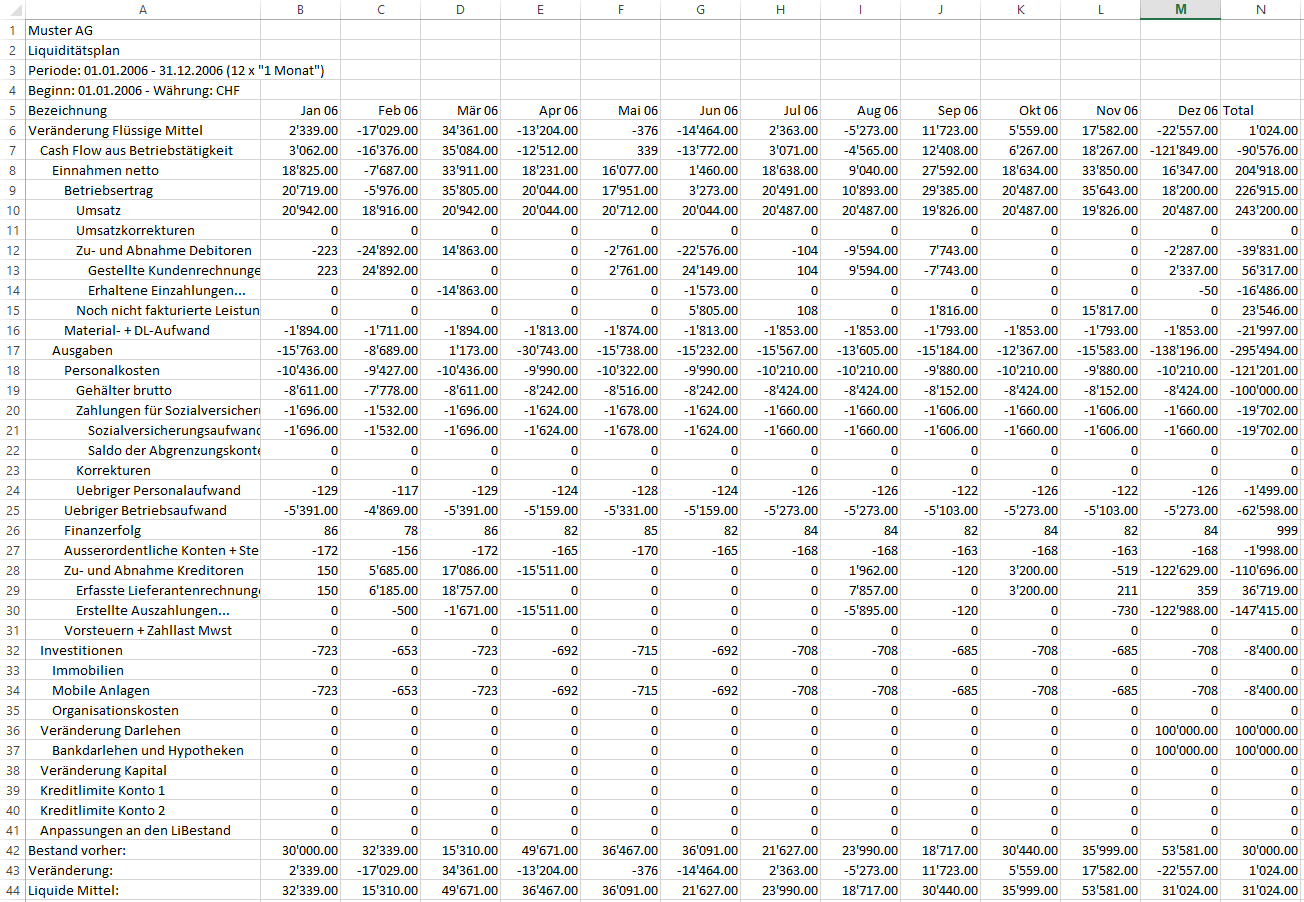Click the row 44 header number
This screenshot has width=1304, height=902.
coord(12,890)
